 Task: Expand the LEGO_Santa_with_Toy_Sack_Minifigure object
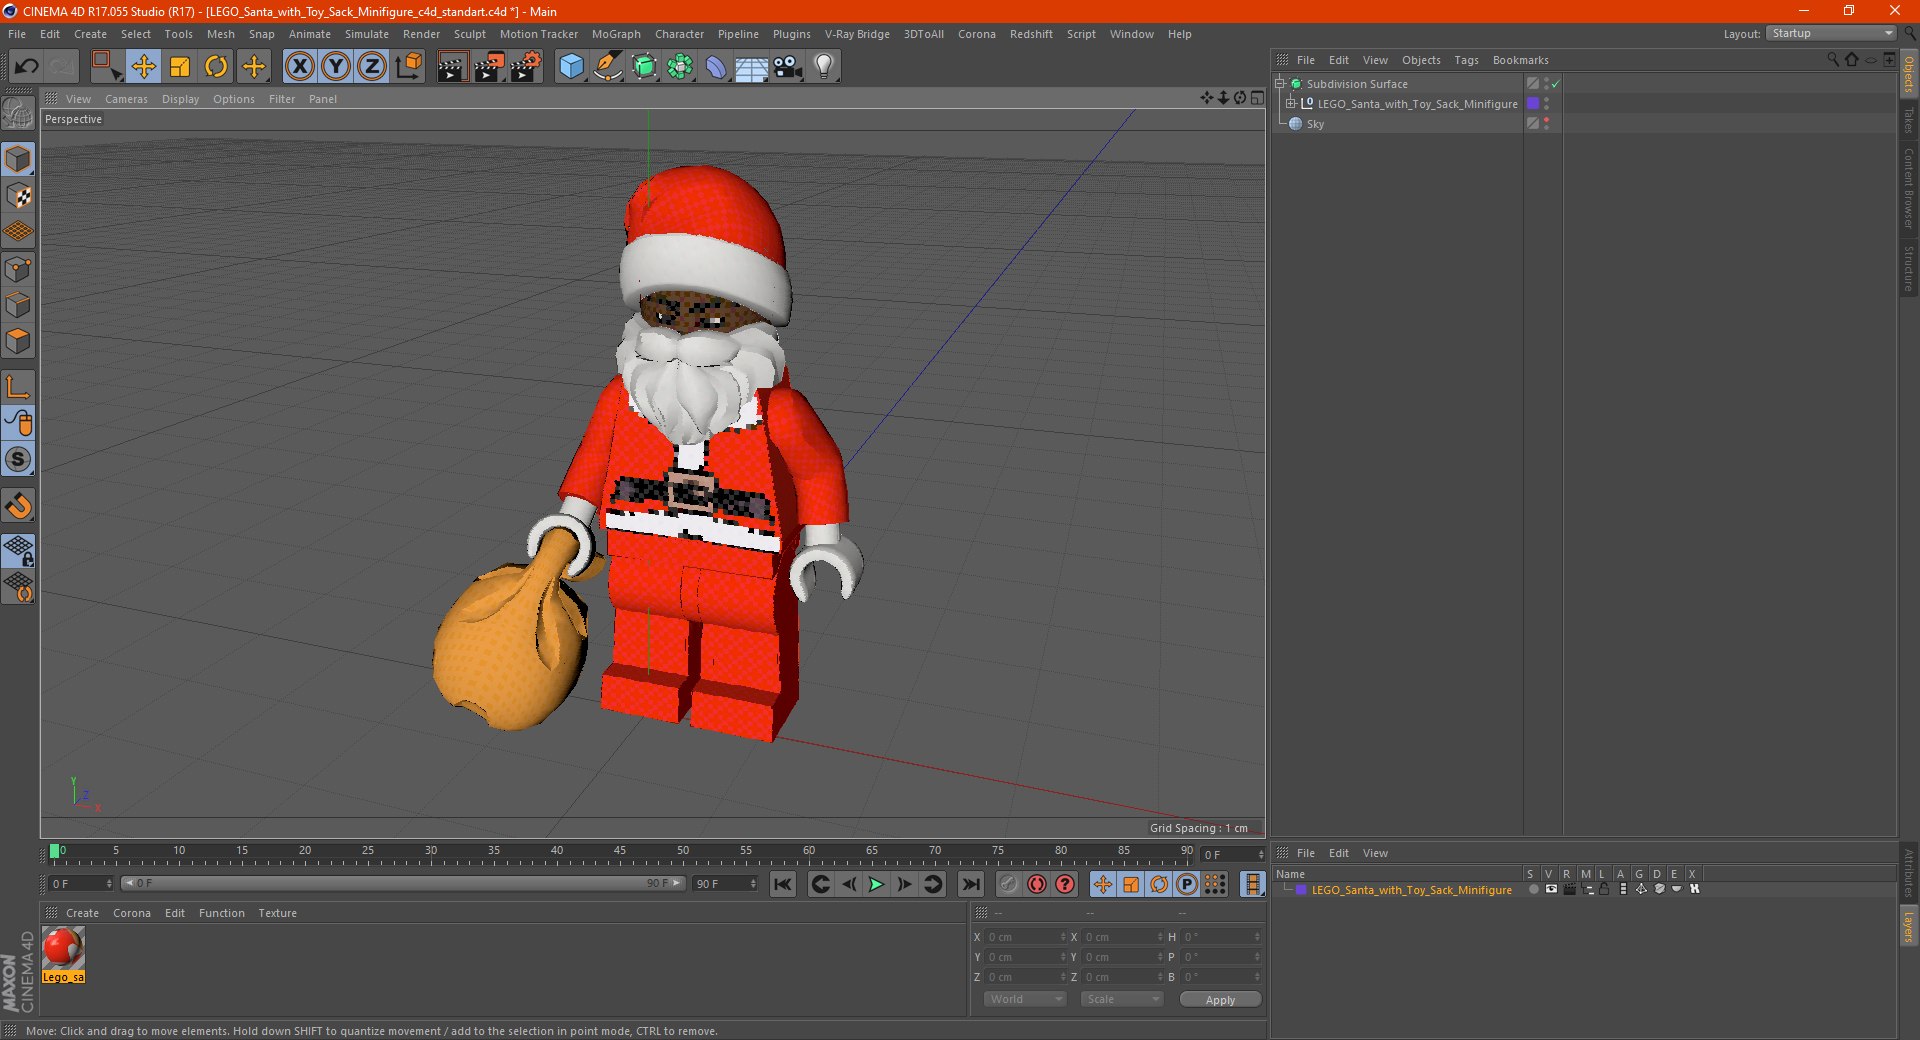tap(1291, 104)
